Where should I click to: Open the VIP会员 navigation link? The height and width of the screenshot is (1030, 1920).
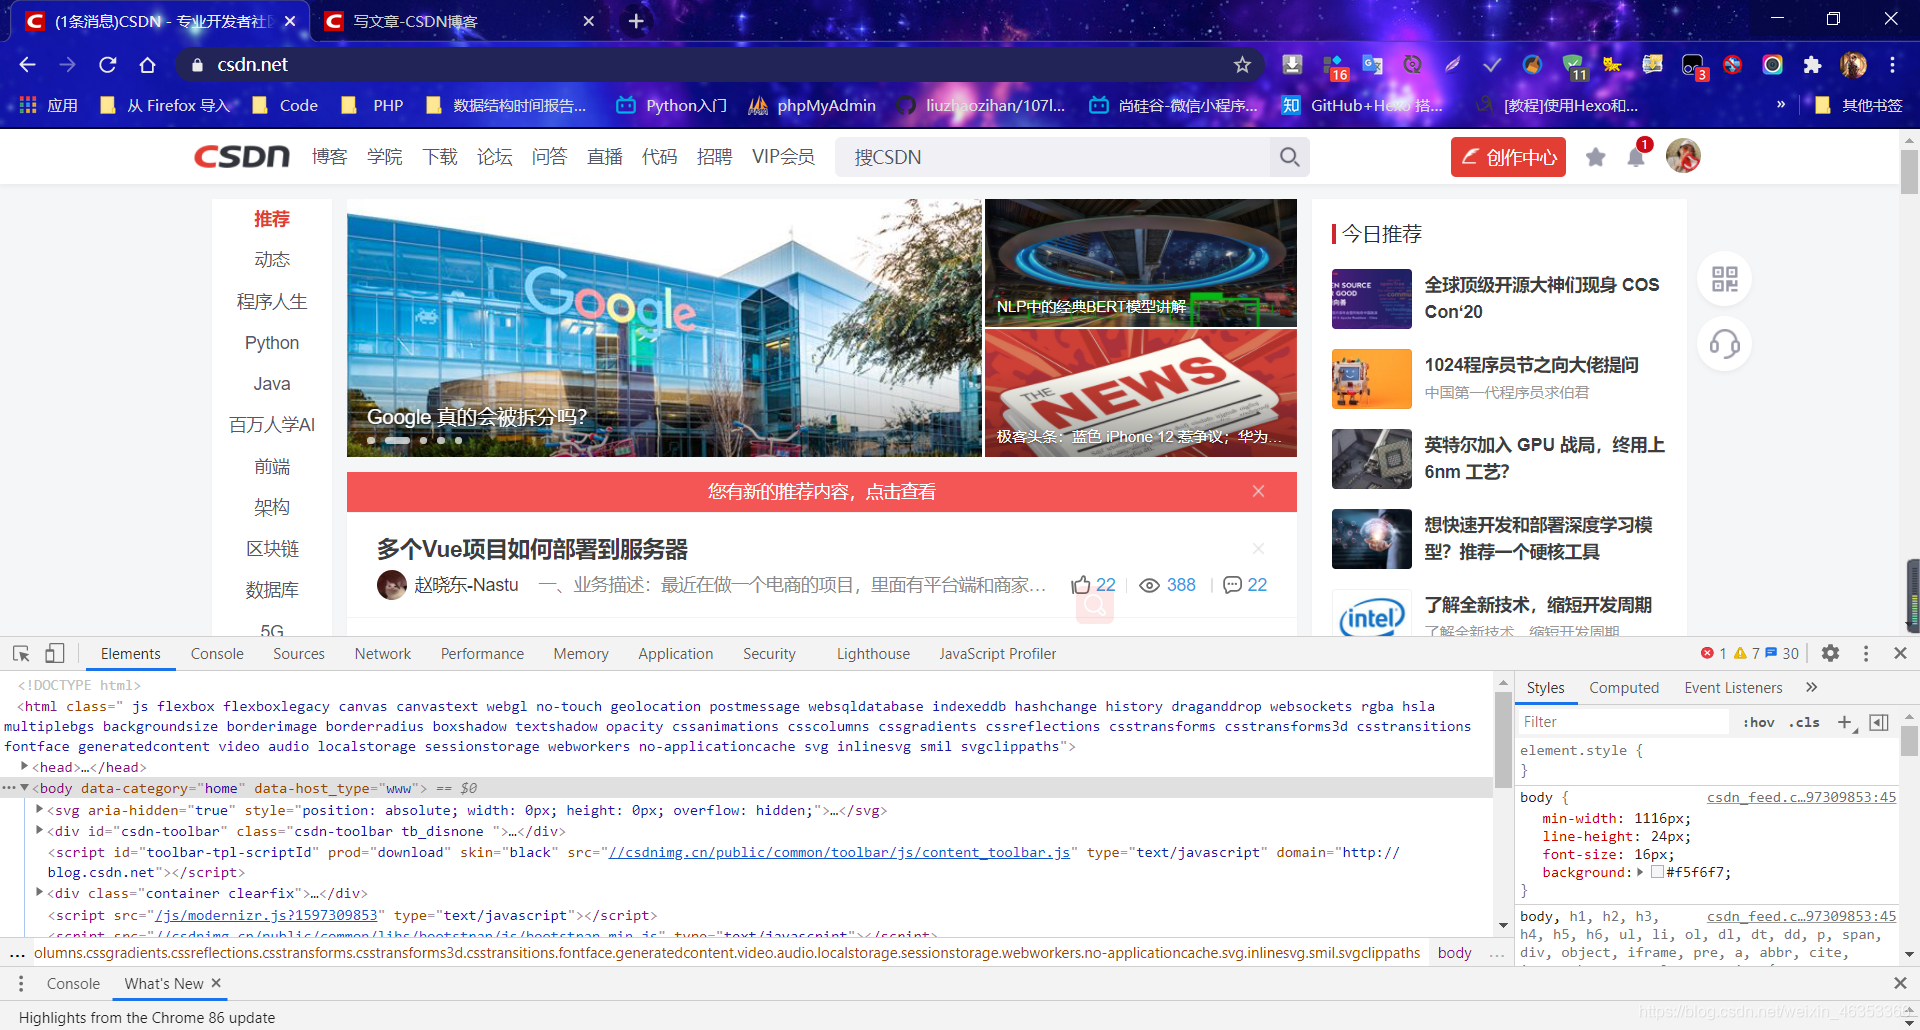click(x=783, y=157)
